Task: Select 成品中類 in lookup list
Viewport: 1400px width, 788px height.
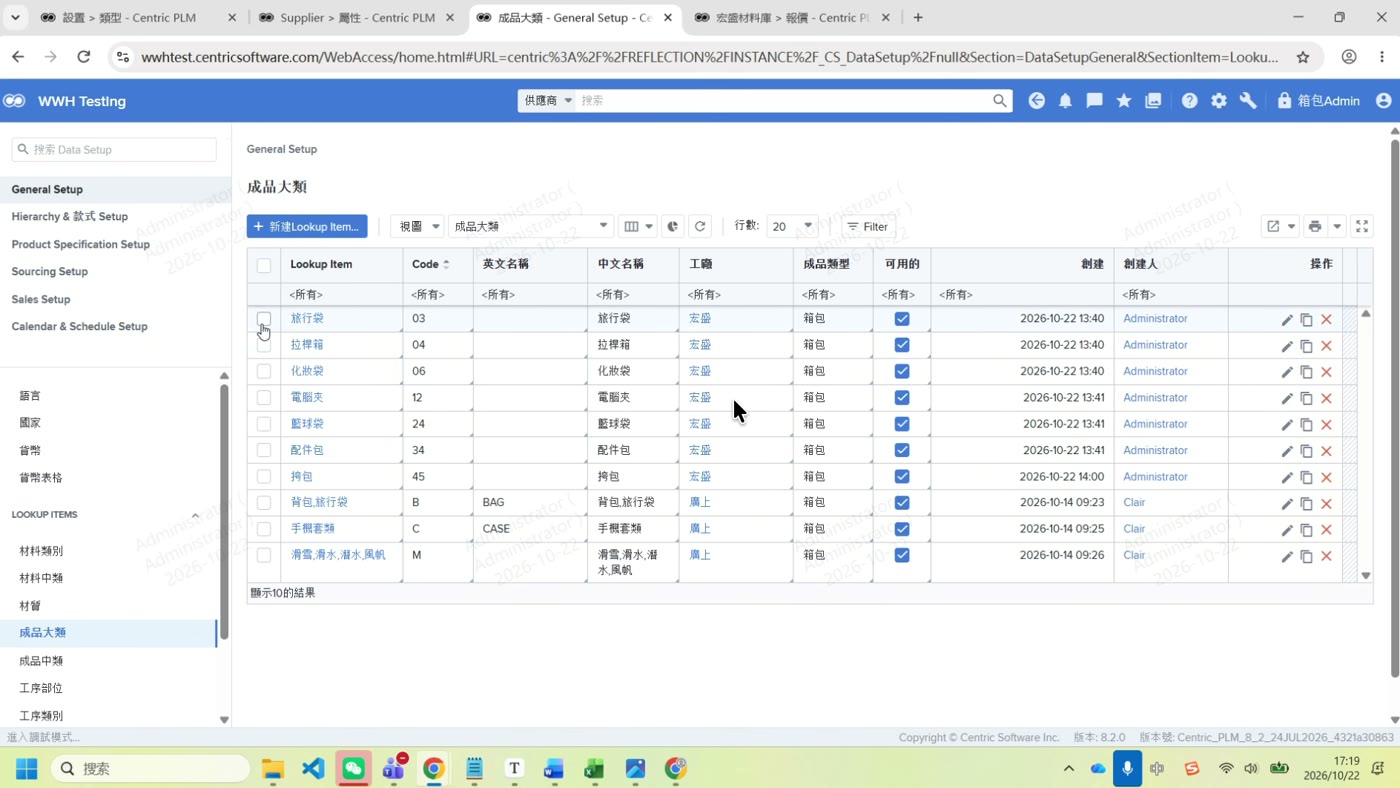Action: (41, 661)
